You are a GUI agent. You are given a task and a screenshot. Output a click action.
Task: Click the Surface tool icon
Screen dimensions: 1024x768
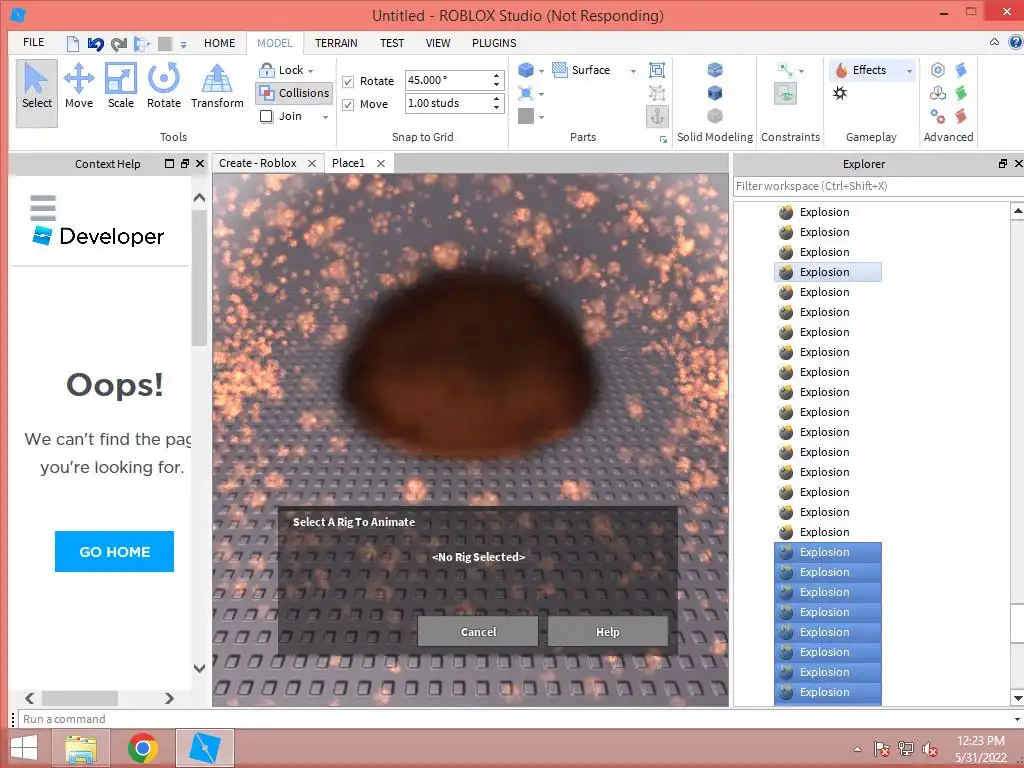560,70
